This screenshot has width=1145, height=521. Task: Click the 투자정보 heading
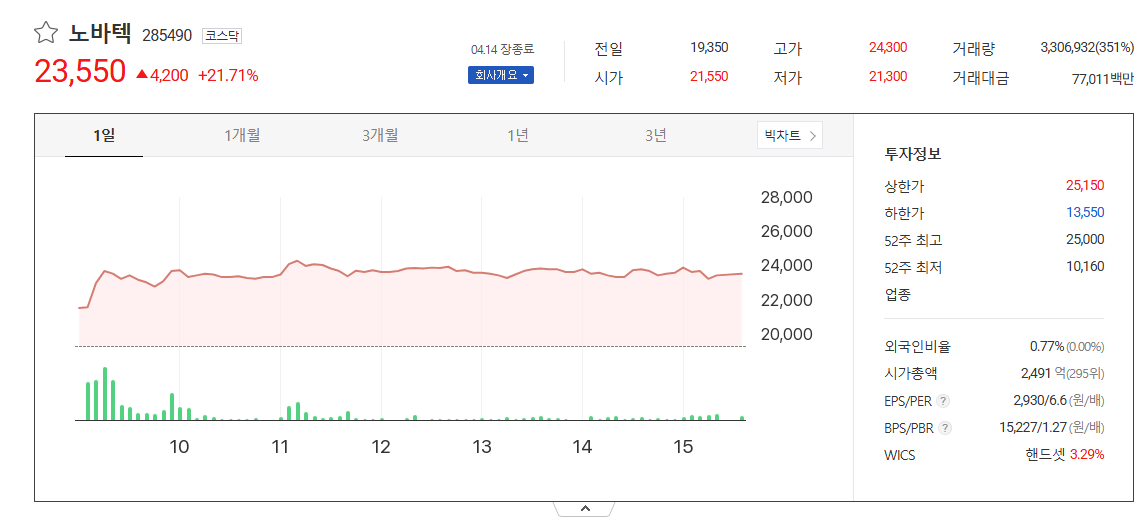pos(912,154)
